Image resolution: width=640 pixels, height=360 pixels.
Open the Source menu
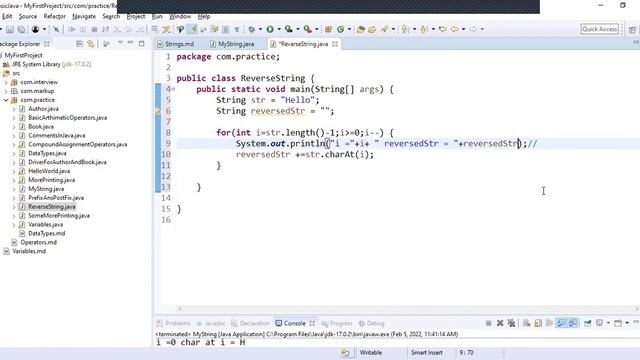click(28, 16)
